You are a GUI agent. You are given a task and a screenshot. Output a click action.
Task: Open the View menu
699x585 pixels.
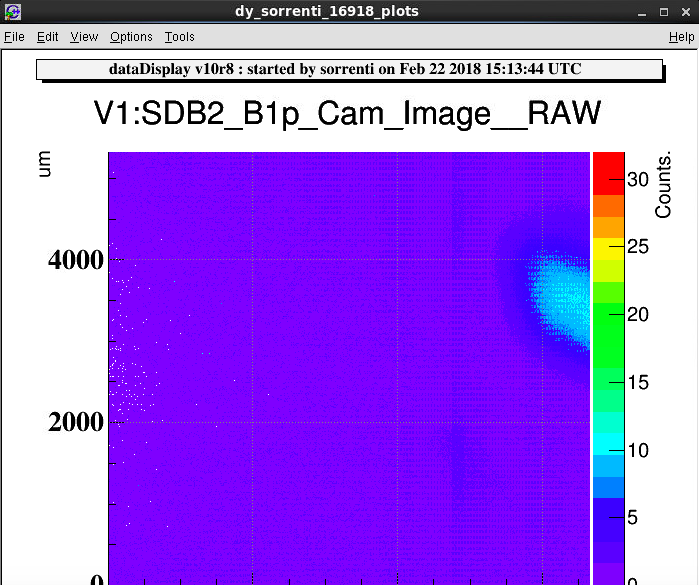tap(84, 37)
